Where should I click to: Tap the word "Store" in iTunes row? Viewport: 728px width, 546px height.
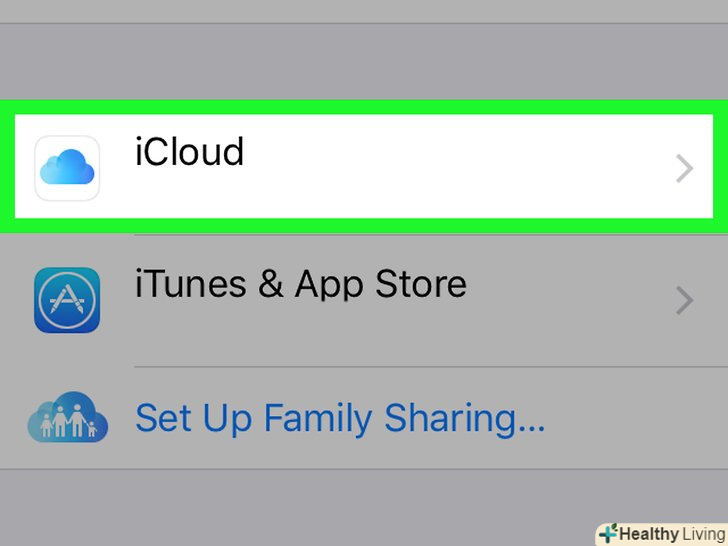click(x=421, y=284)
